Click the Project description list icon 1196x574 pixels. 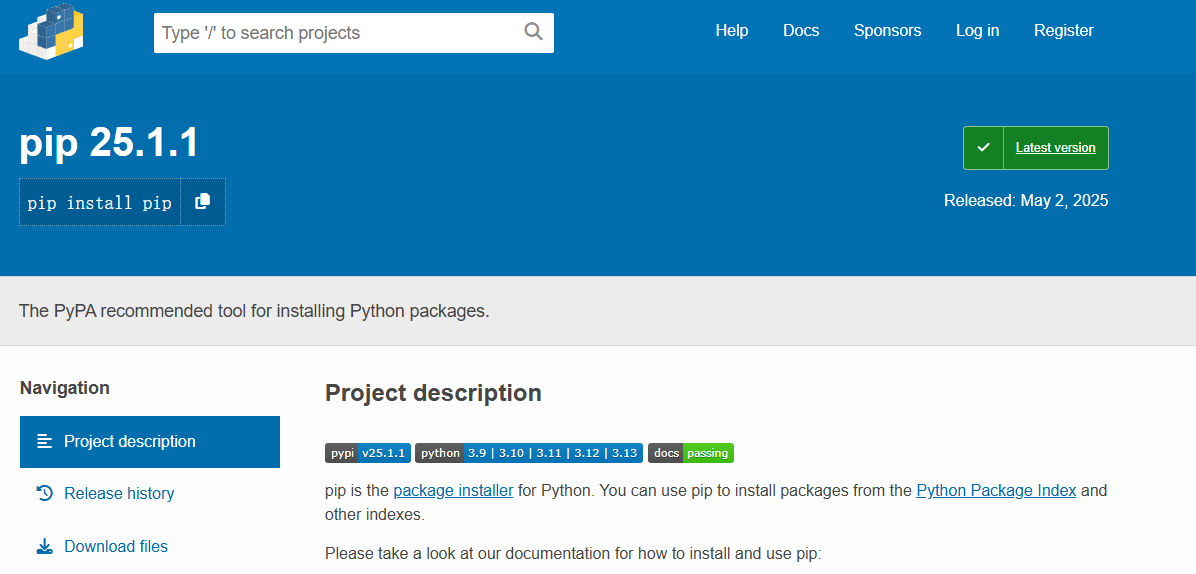click(x=44, y=441)
